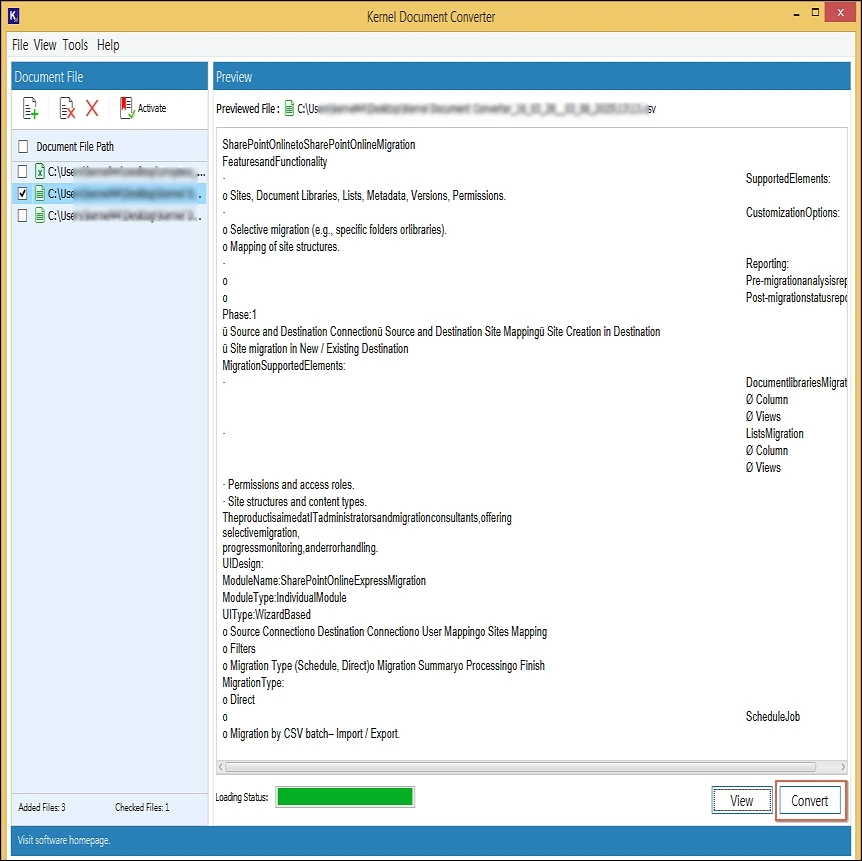Click the previewed file path text
The height and width of the screenshot is (861, 862).
(x=476, y=109)
